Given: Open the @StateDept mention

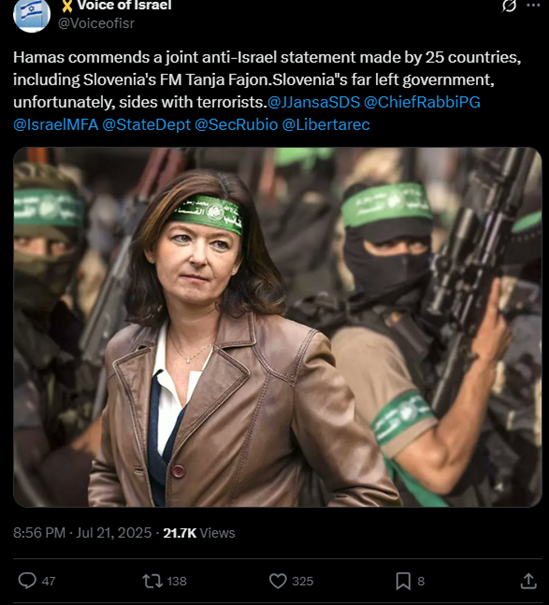Looking at the screenshot, I should pos(146,125).
